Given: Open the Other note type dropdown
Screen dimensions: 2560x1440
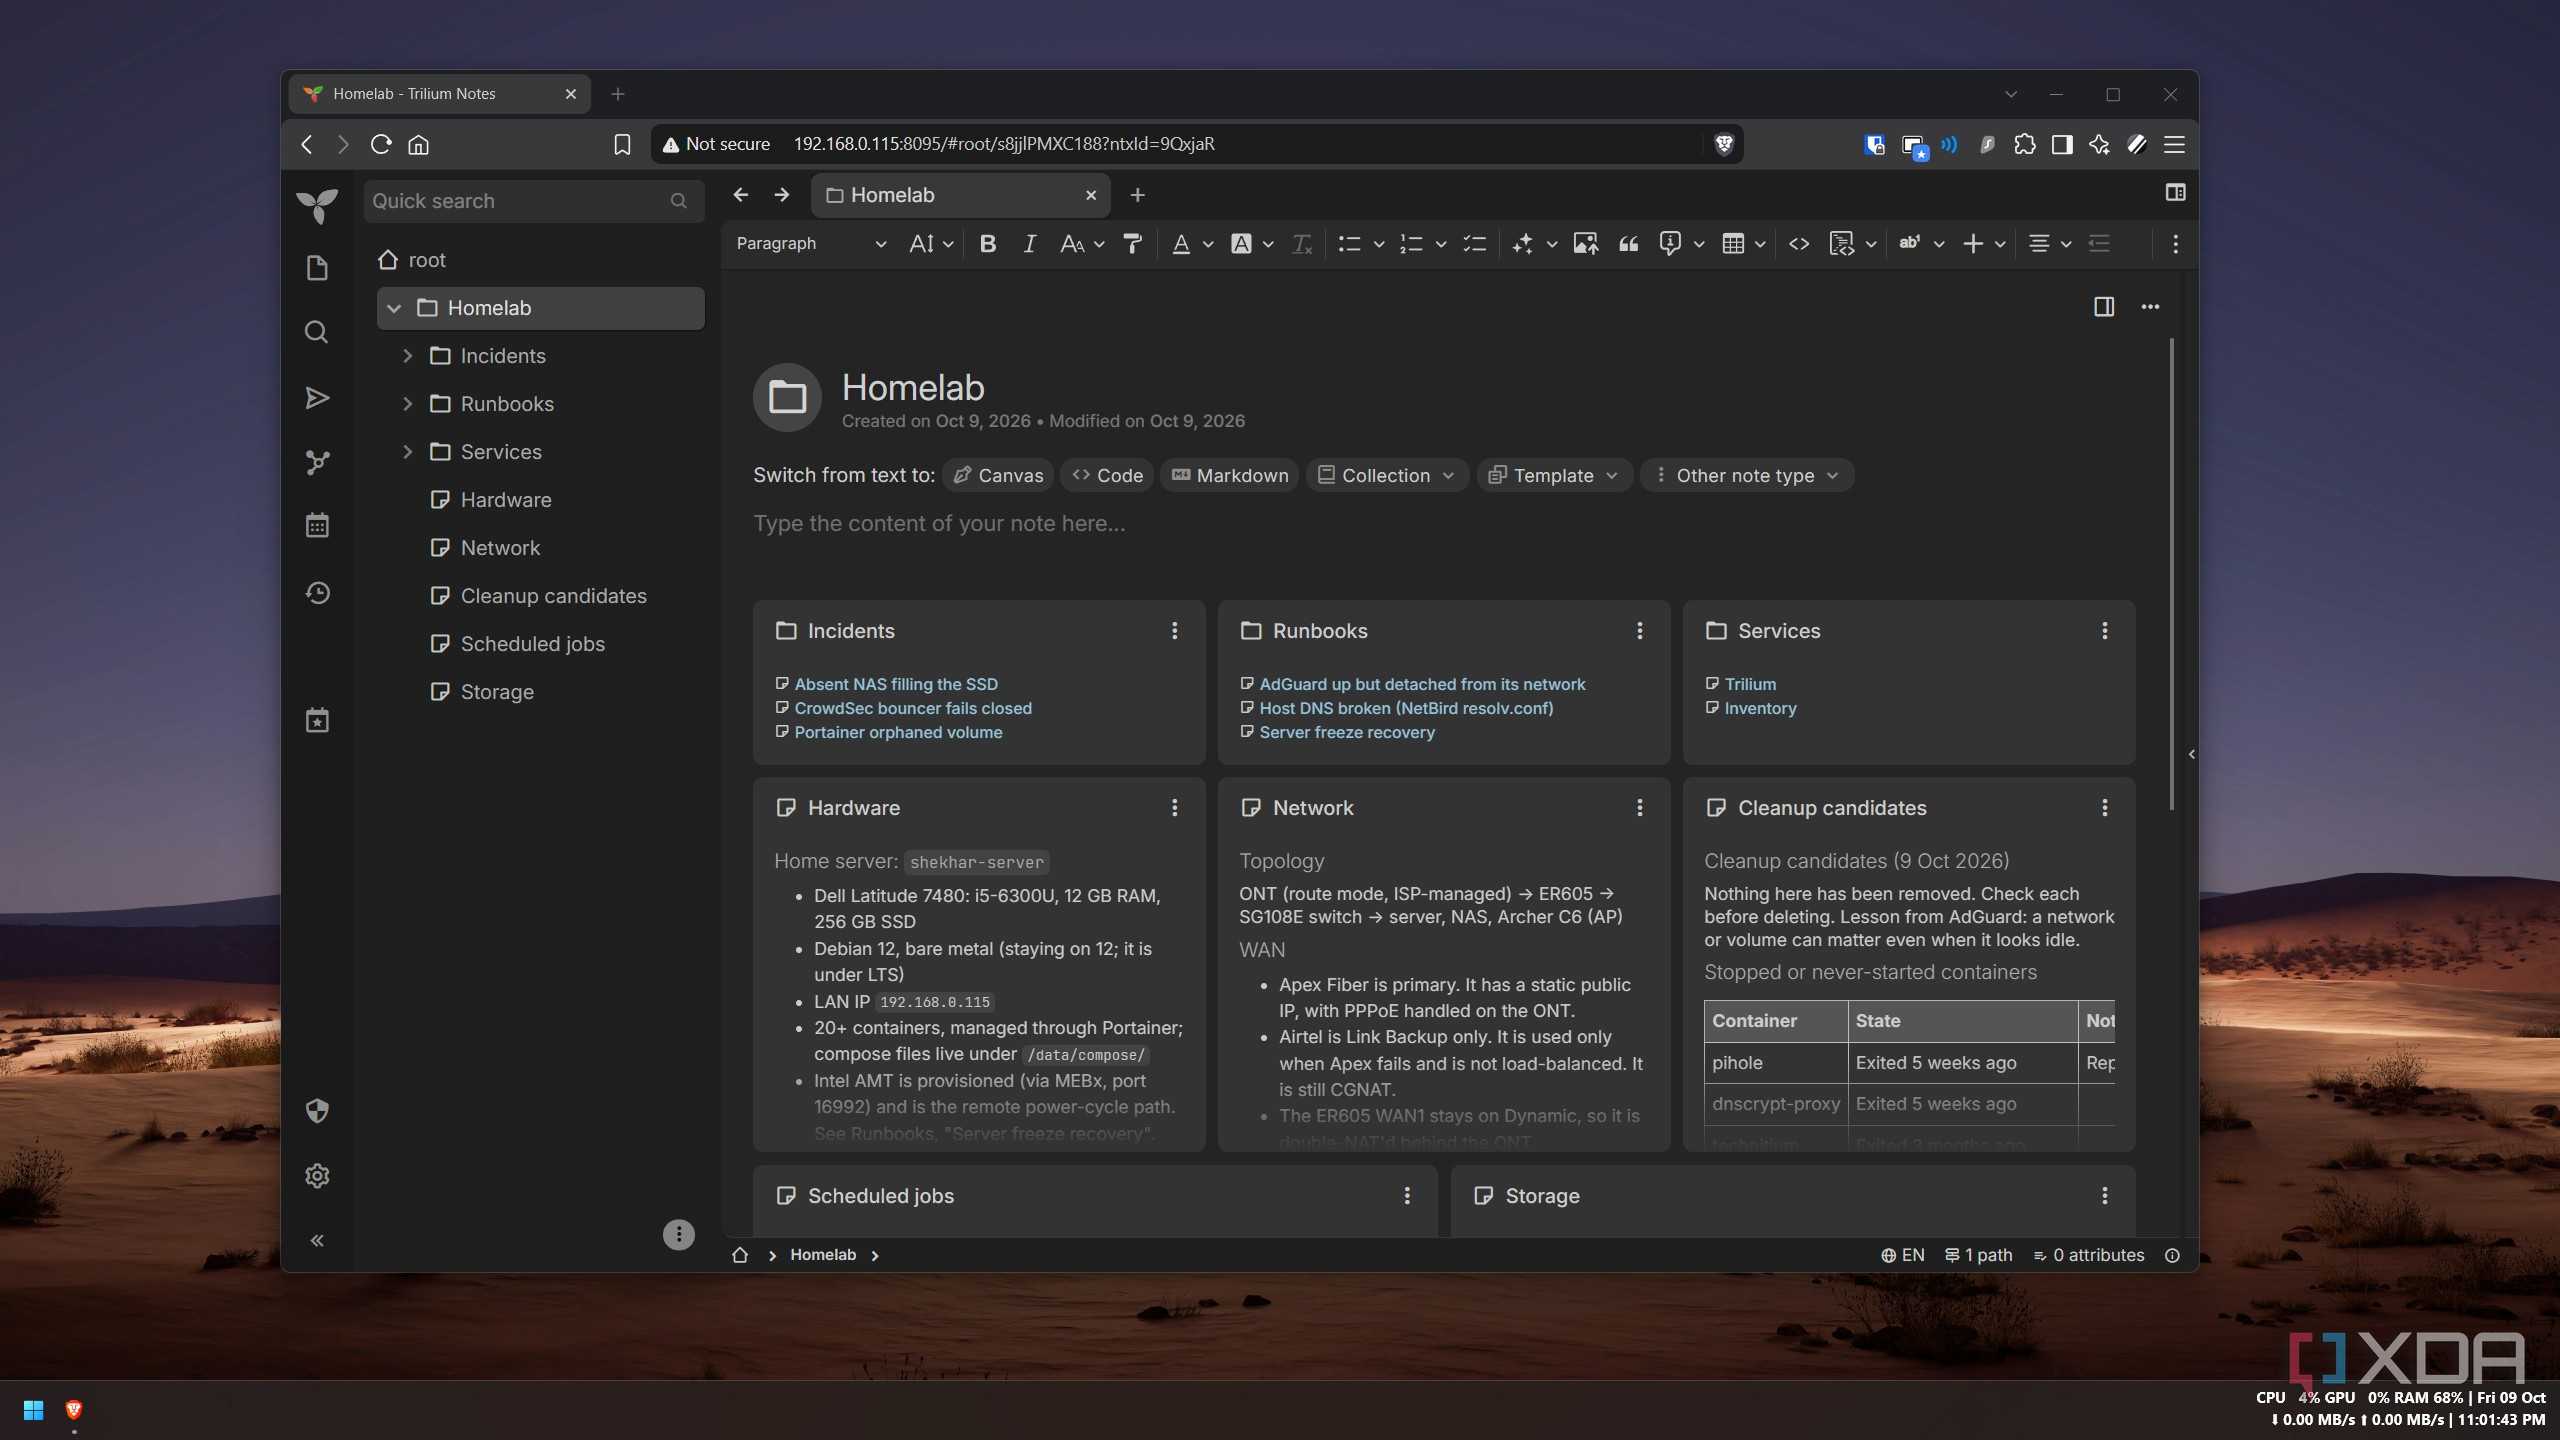Looking at the screenshot, I should (x=1746, y=475).
